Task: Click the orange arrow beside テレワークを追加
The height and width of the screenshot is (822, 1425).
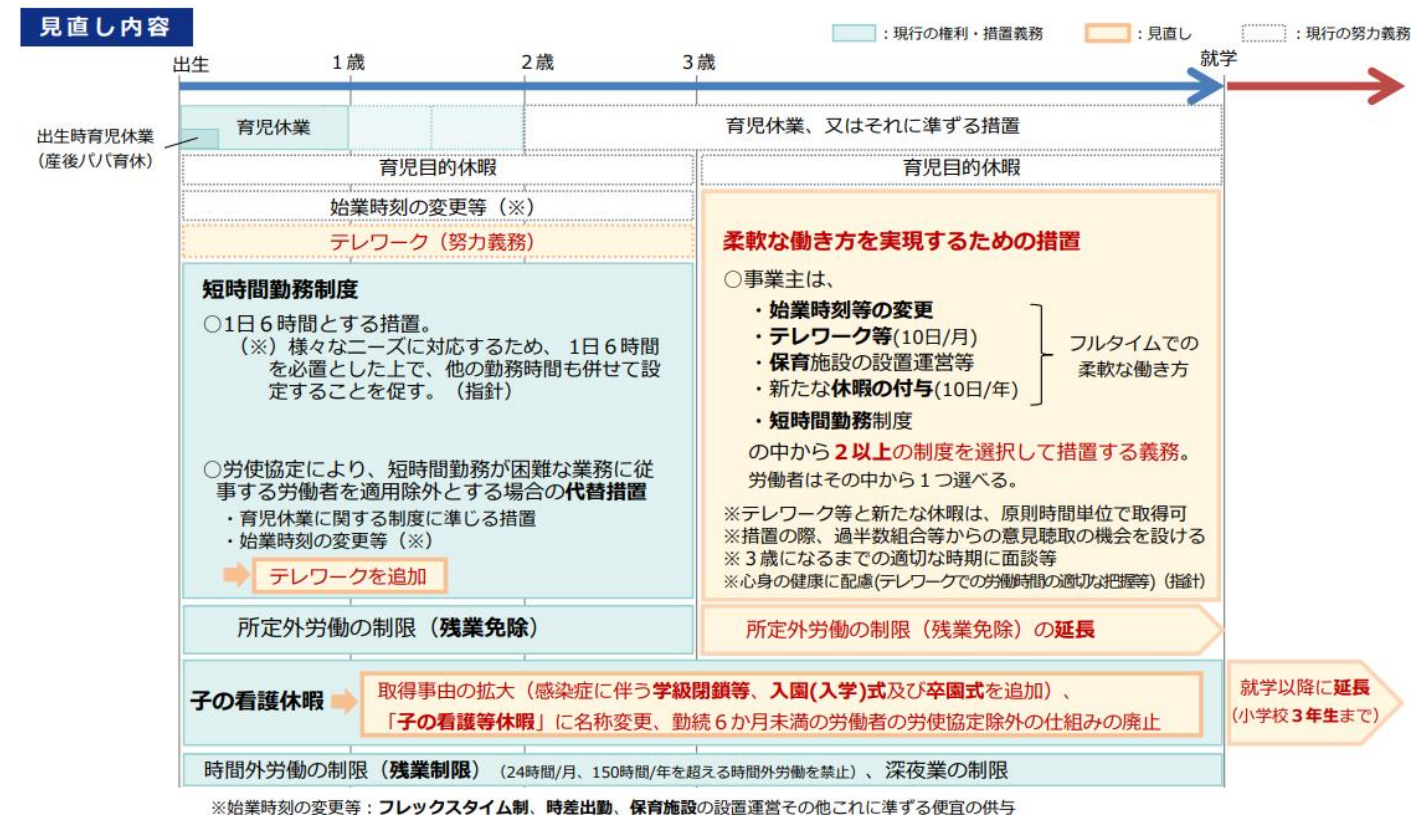Action: click(235, 575)
